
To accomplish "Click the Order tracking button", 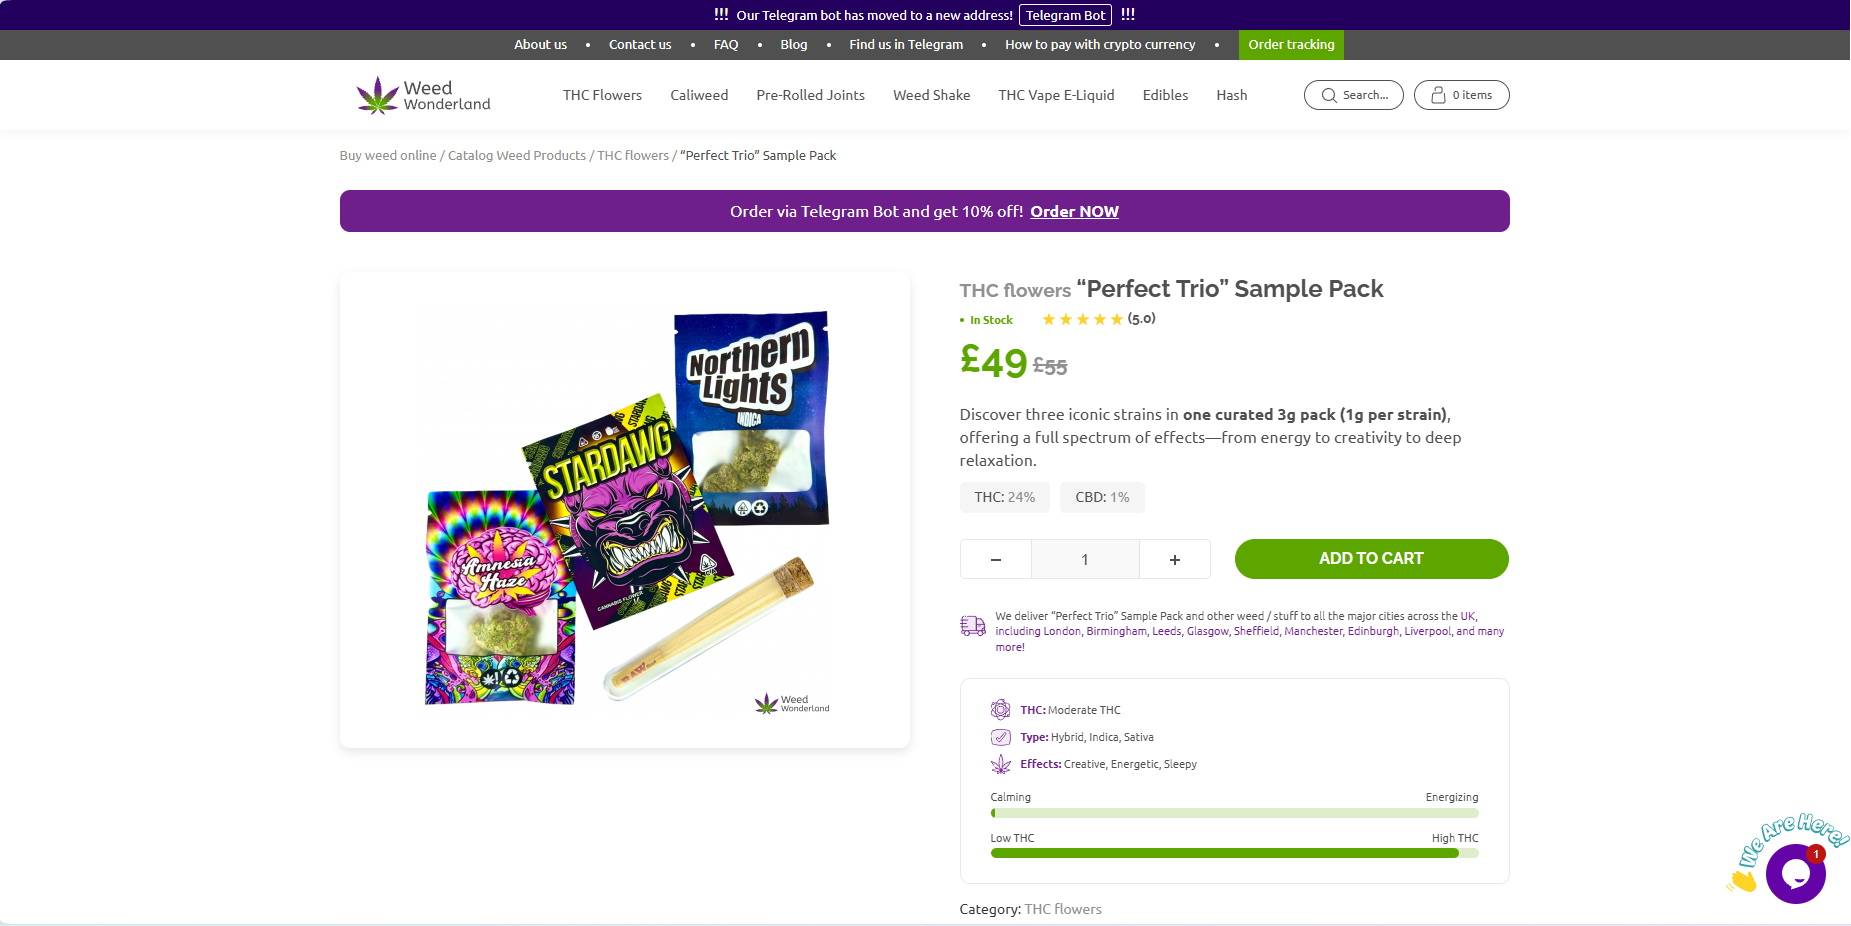I will point(1291,45).
